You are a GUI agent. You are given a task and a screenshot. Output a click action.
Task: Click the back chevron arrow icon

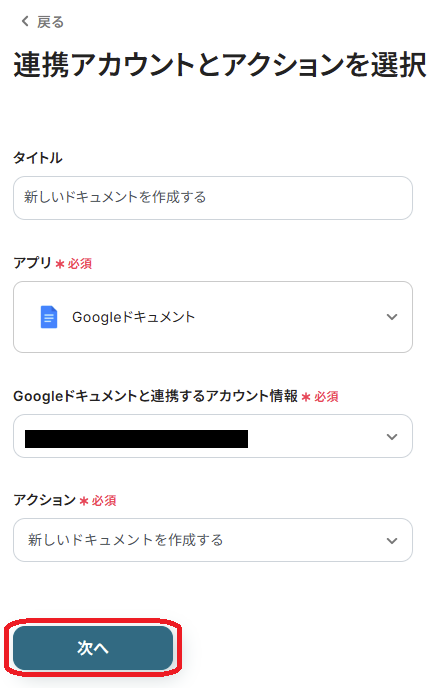point(25,21)
